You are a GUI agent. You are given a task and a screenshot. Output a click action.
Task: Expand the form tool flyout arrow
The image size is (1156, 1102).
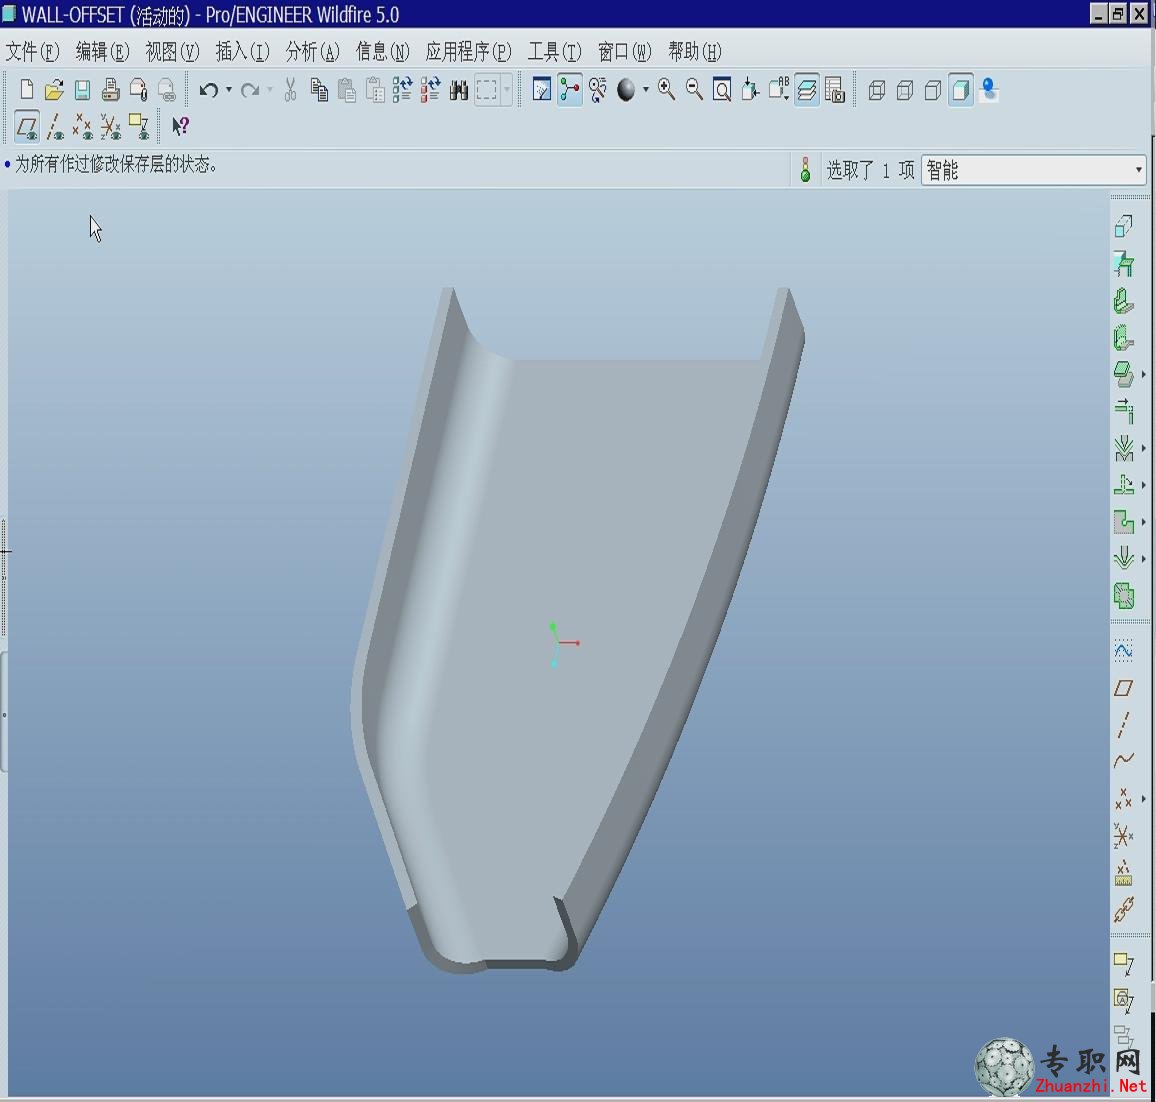point(1143,559)
